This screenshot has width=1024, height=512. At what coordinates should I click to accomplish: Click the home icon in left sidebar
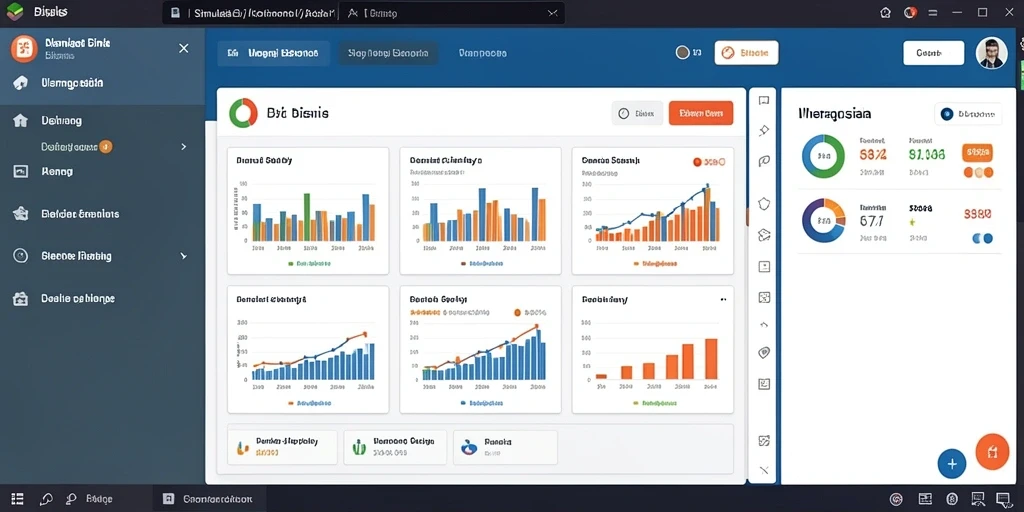[x=21, y=121]
